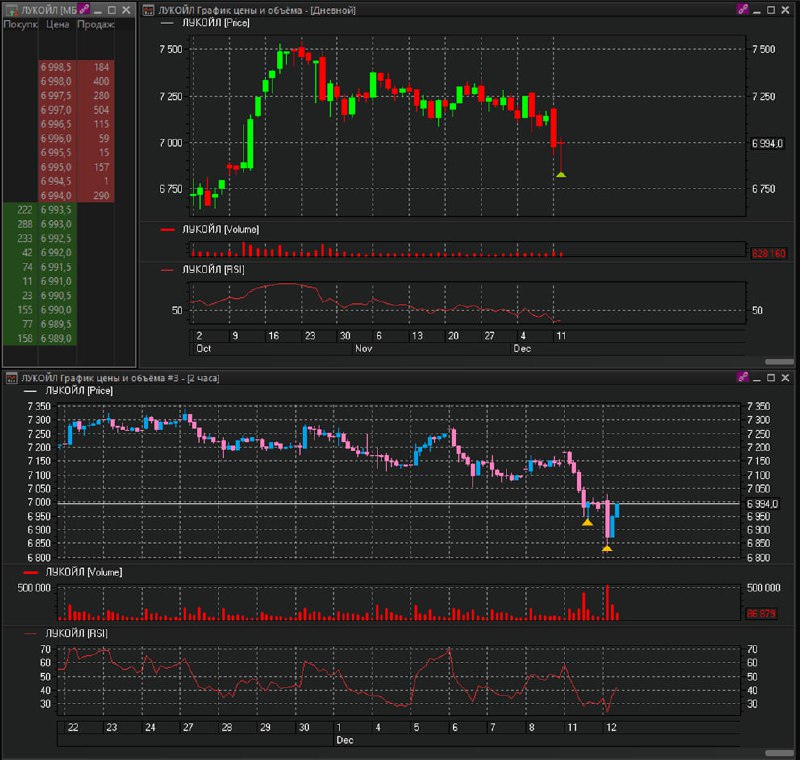The image size is (800, 760).
Task: Close the 2-hour chart window
Action: point(785,377)
